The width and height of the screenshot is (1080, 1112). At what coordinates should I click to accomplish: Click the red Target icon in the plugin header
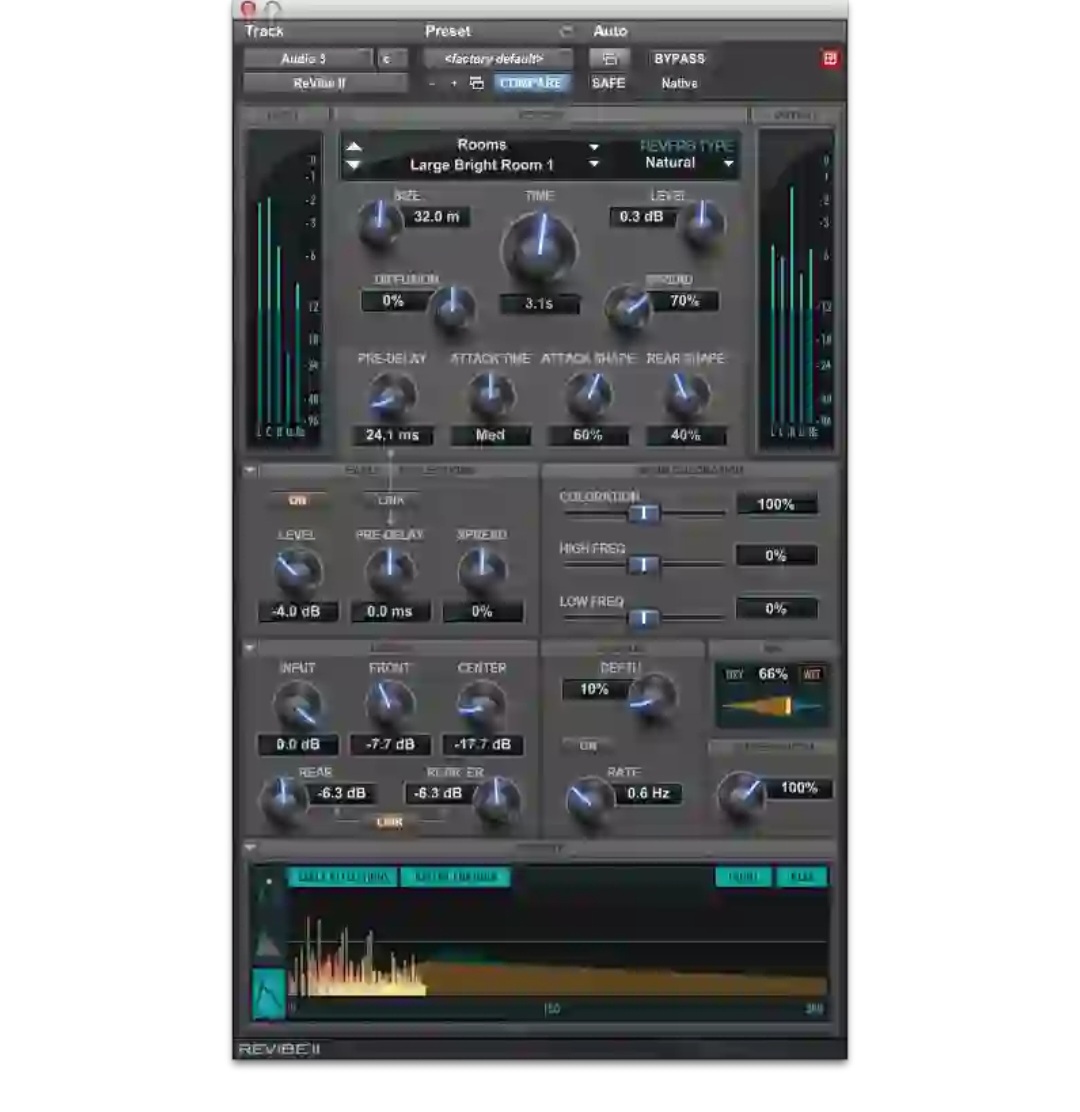click(x=829, y=59)
